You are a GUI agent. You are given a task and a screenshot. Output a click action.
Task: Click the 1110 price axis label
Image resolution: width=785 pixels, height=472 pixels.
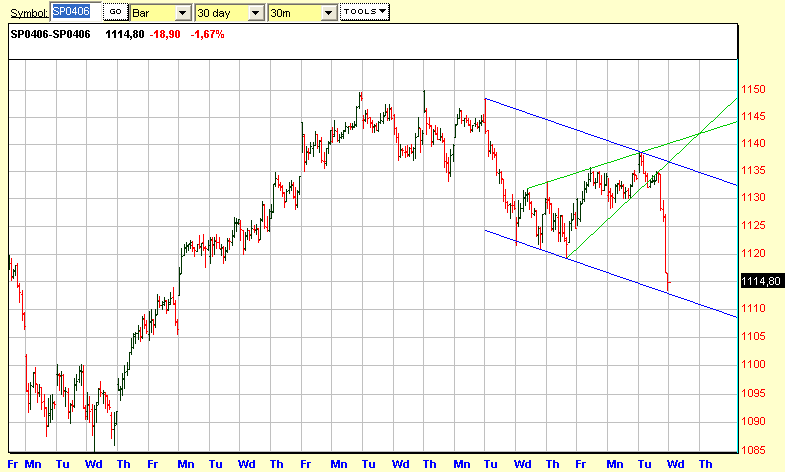(x=753, y=309)
